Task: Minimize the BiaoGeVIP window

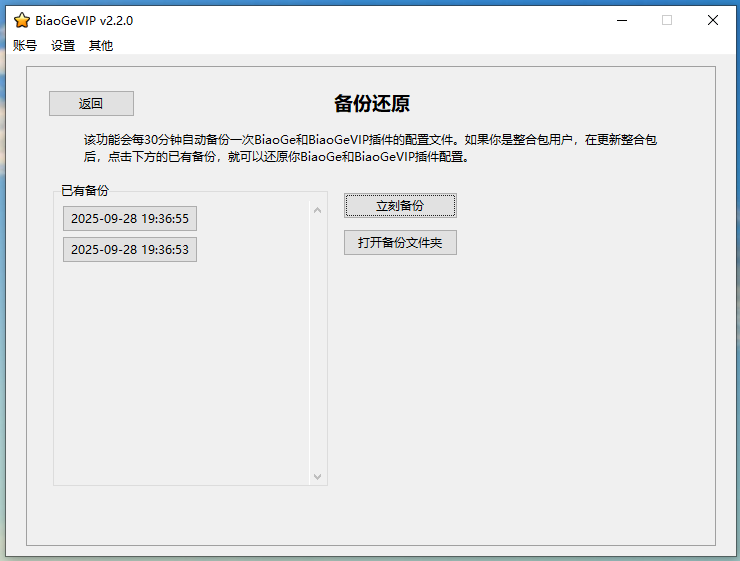Action: 621,20
